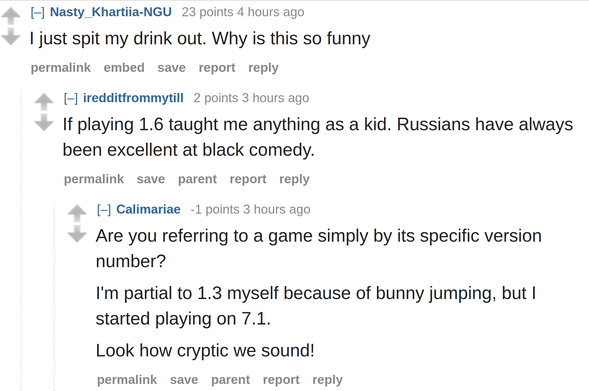The image size is (589, 391).
Task: Open Nasty_Khartiia-NGU's user profile
Action: tap(111, 12)
